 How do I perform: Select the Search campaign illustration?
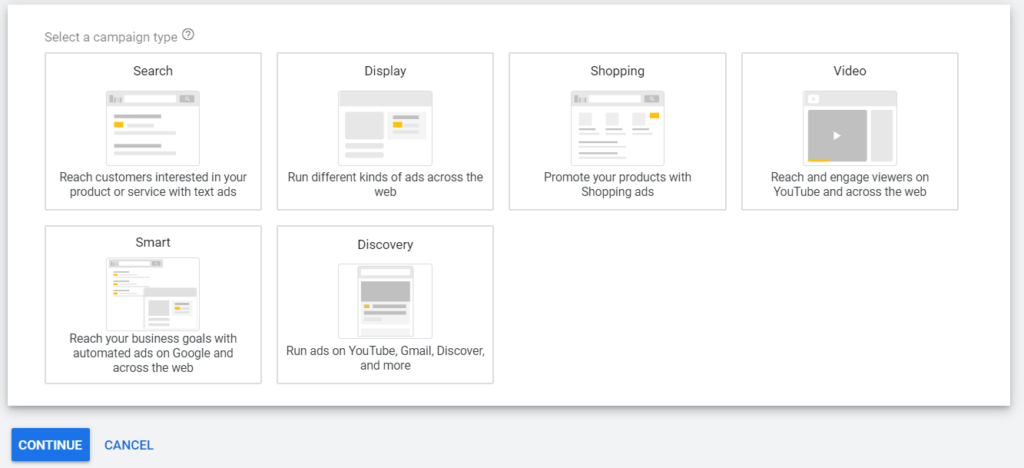pyautogui.click(x=153, y=128)
